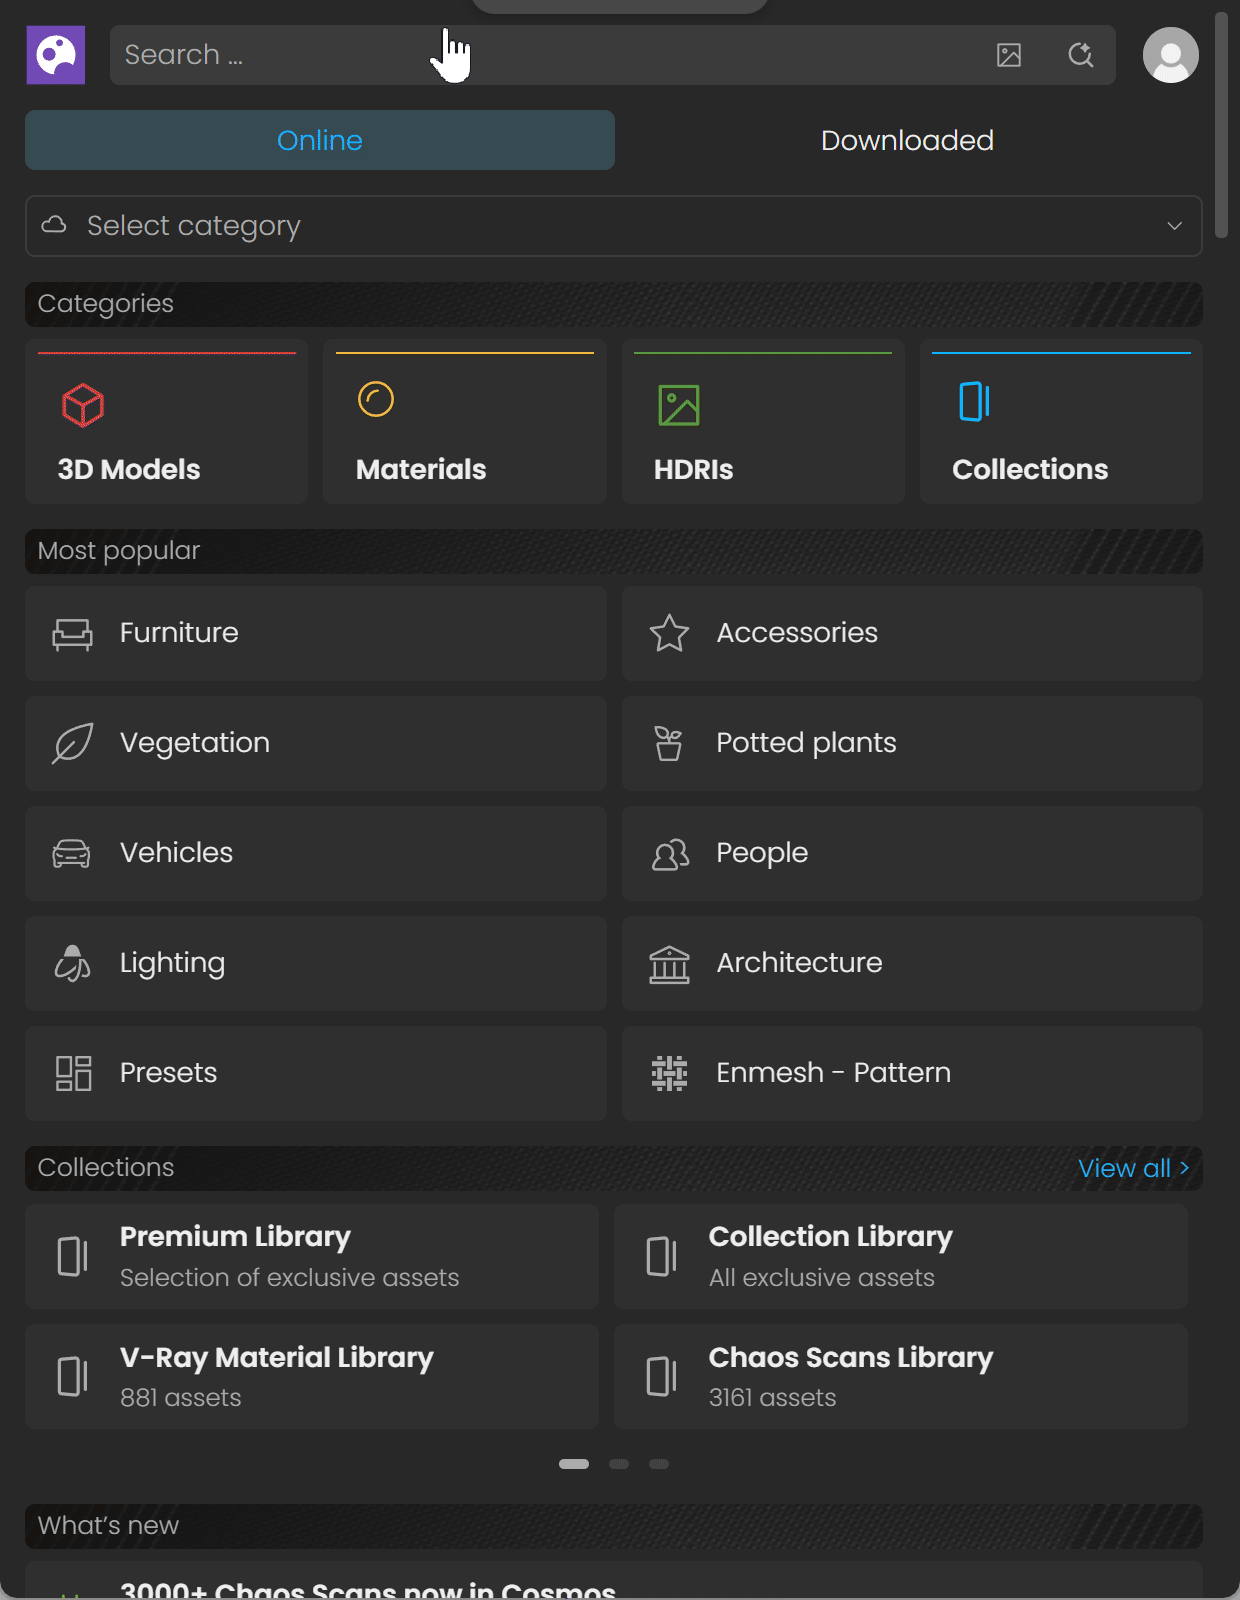This screenshot has height=1600, width=1240.
Task: Click the orange Materials sphere icon
Action: [x=376, y=399]
